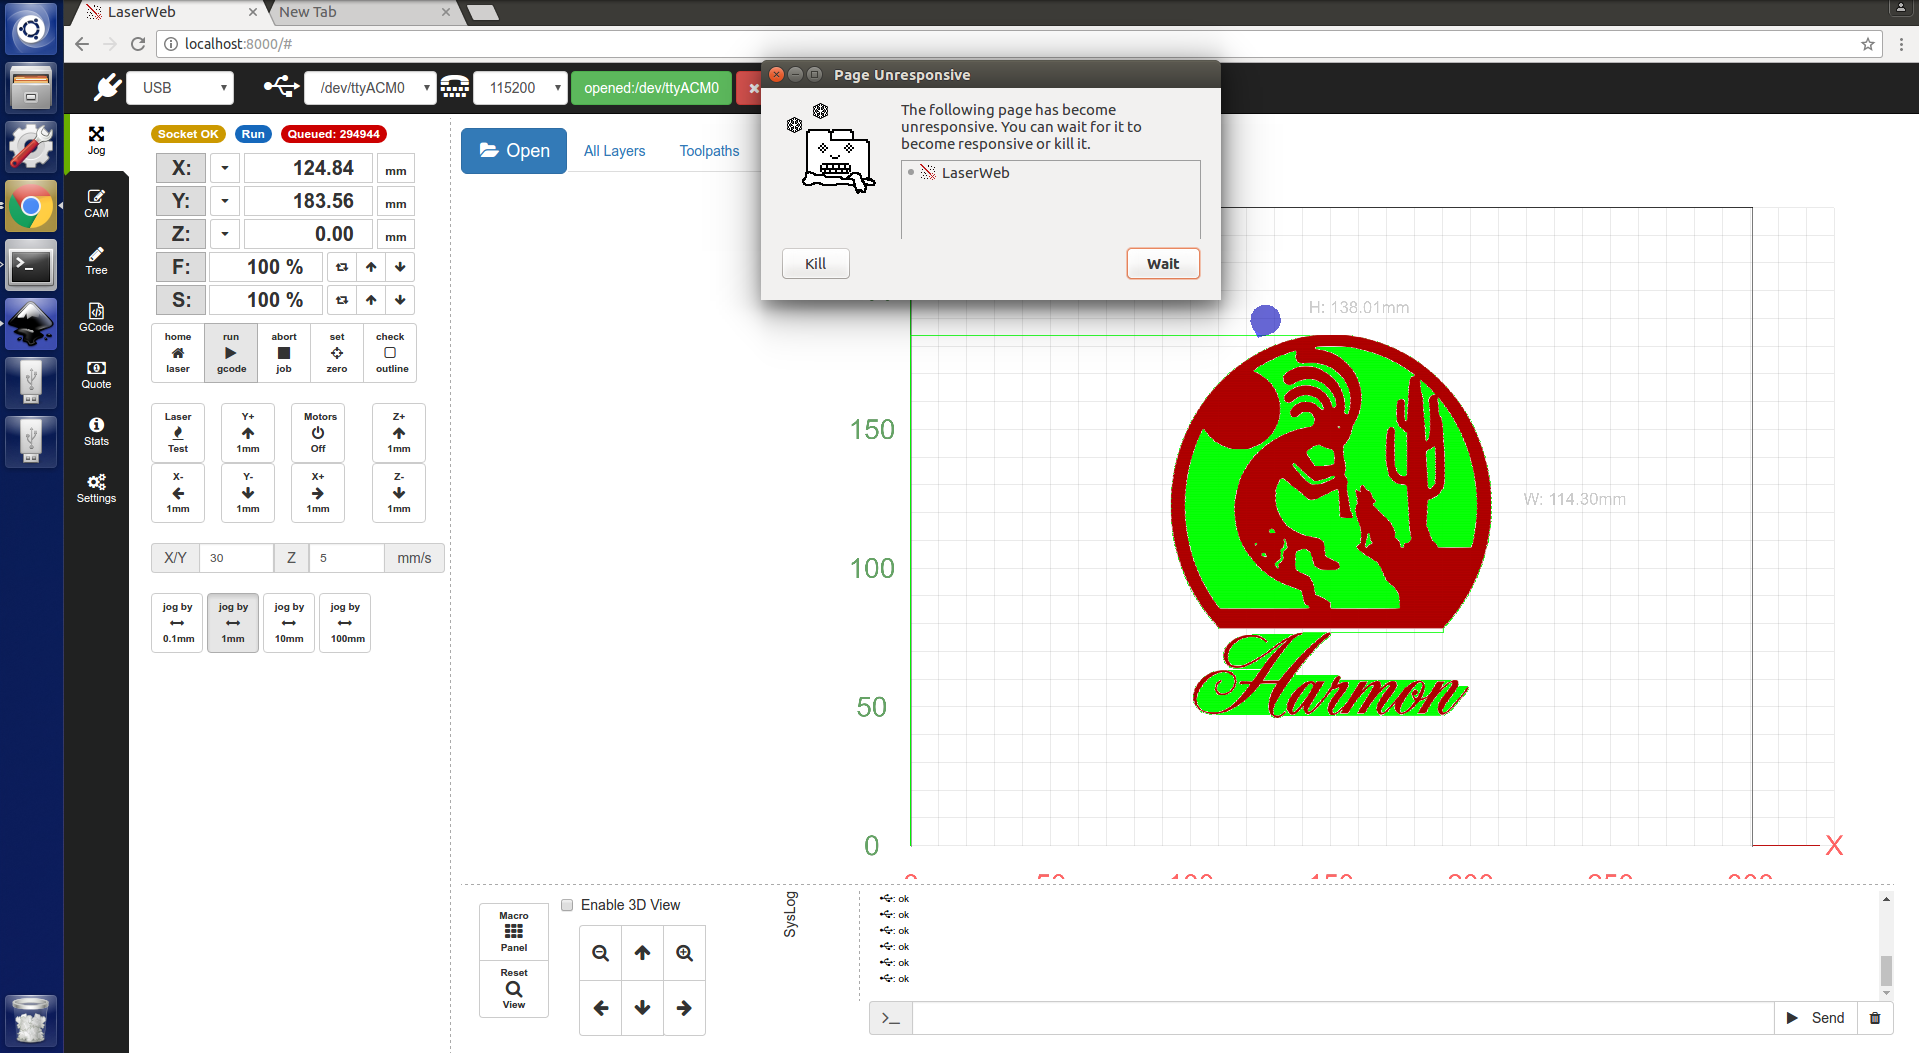Clear the console with trash icon
This screenshot has height=1053, width=1919.
[1875, 1018]
